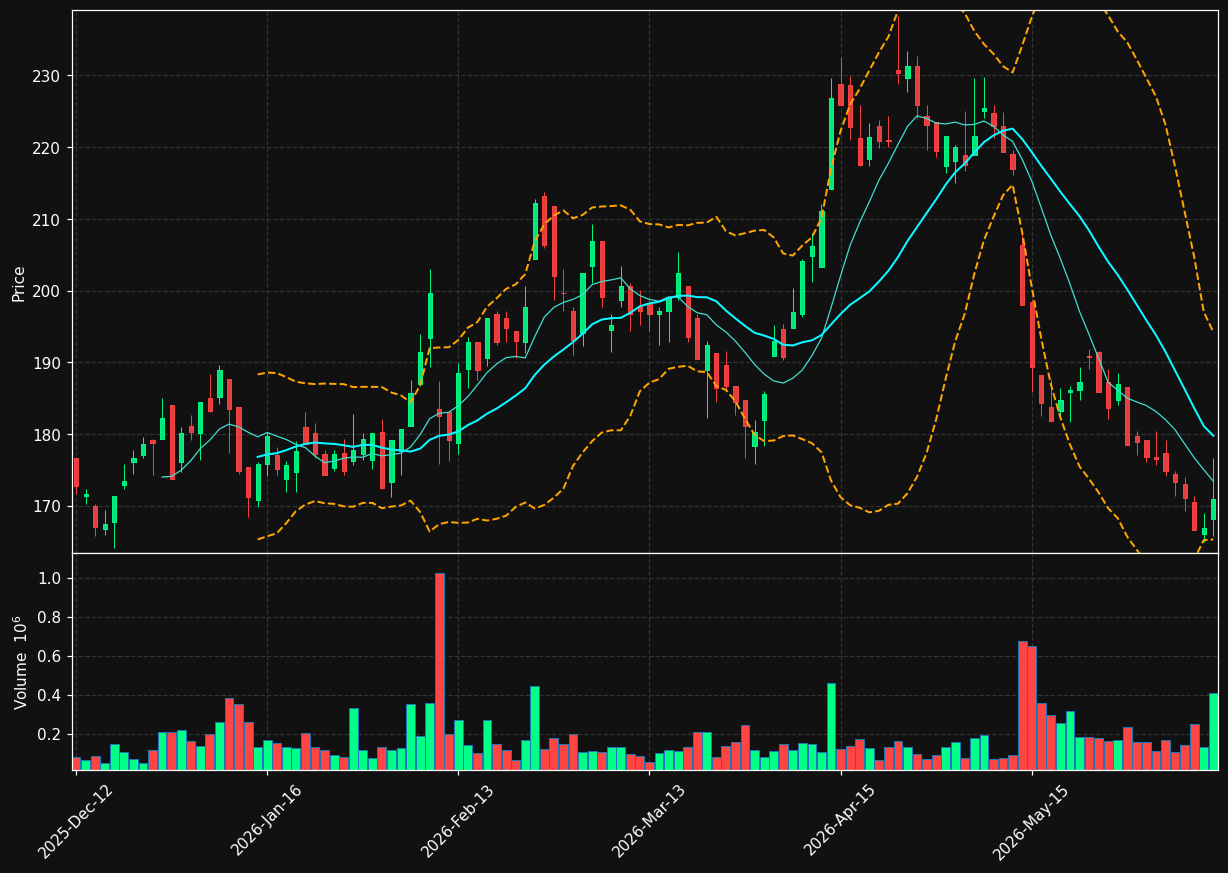Click the 2026-Feb-13 date label
The height and width of the screenshot is (873, 1228).
(458, 821)
